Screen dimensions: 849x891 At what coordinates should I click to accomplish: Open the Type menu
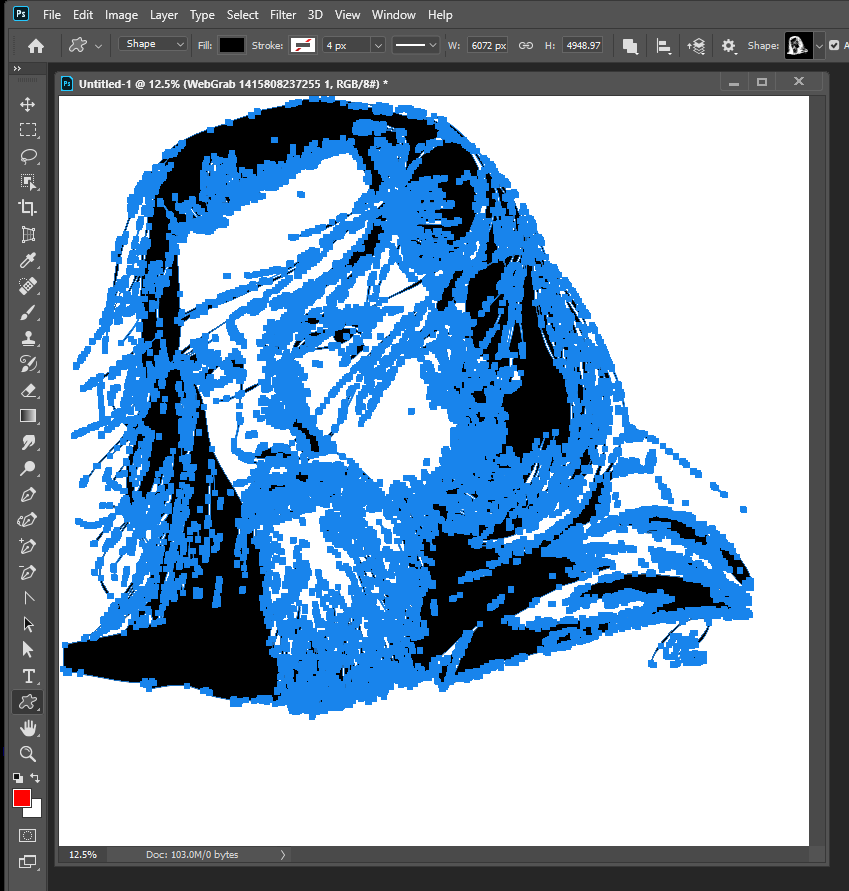tap(202, 15)
